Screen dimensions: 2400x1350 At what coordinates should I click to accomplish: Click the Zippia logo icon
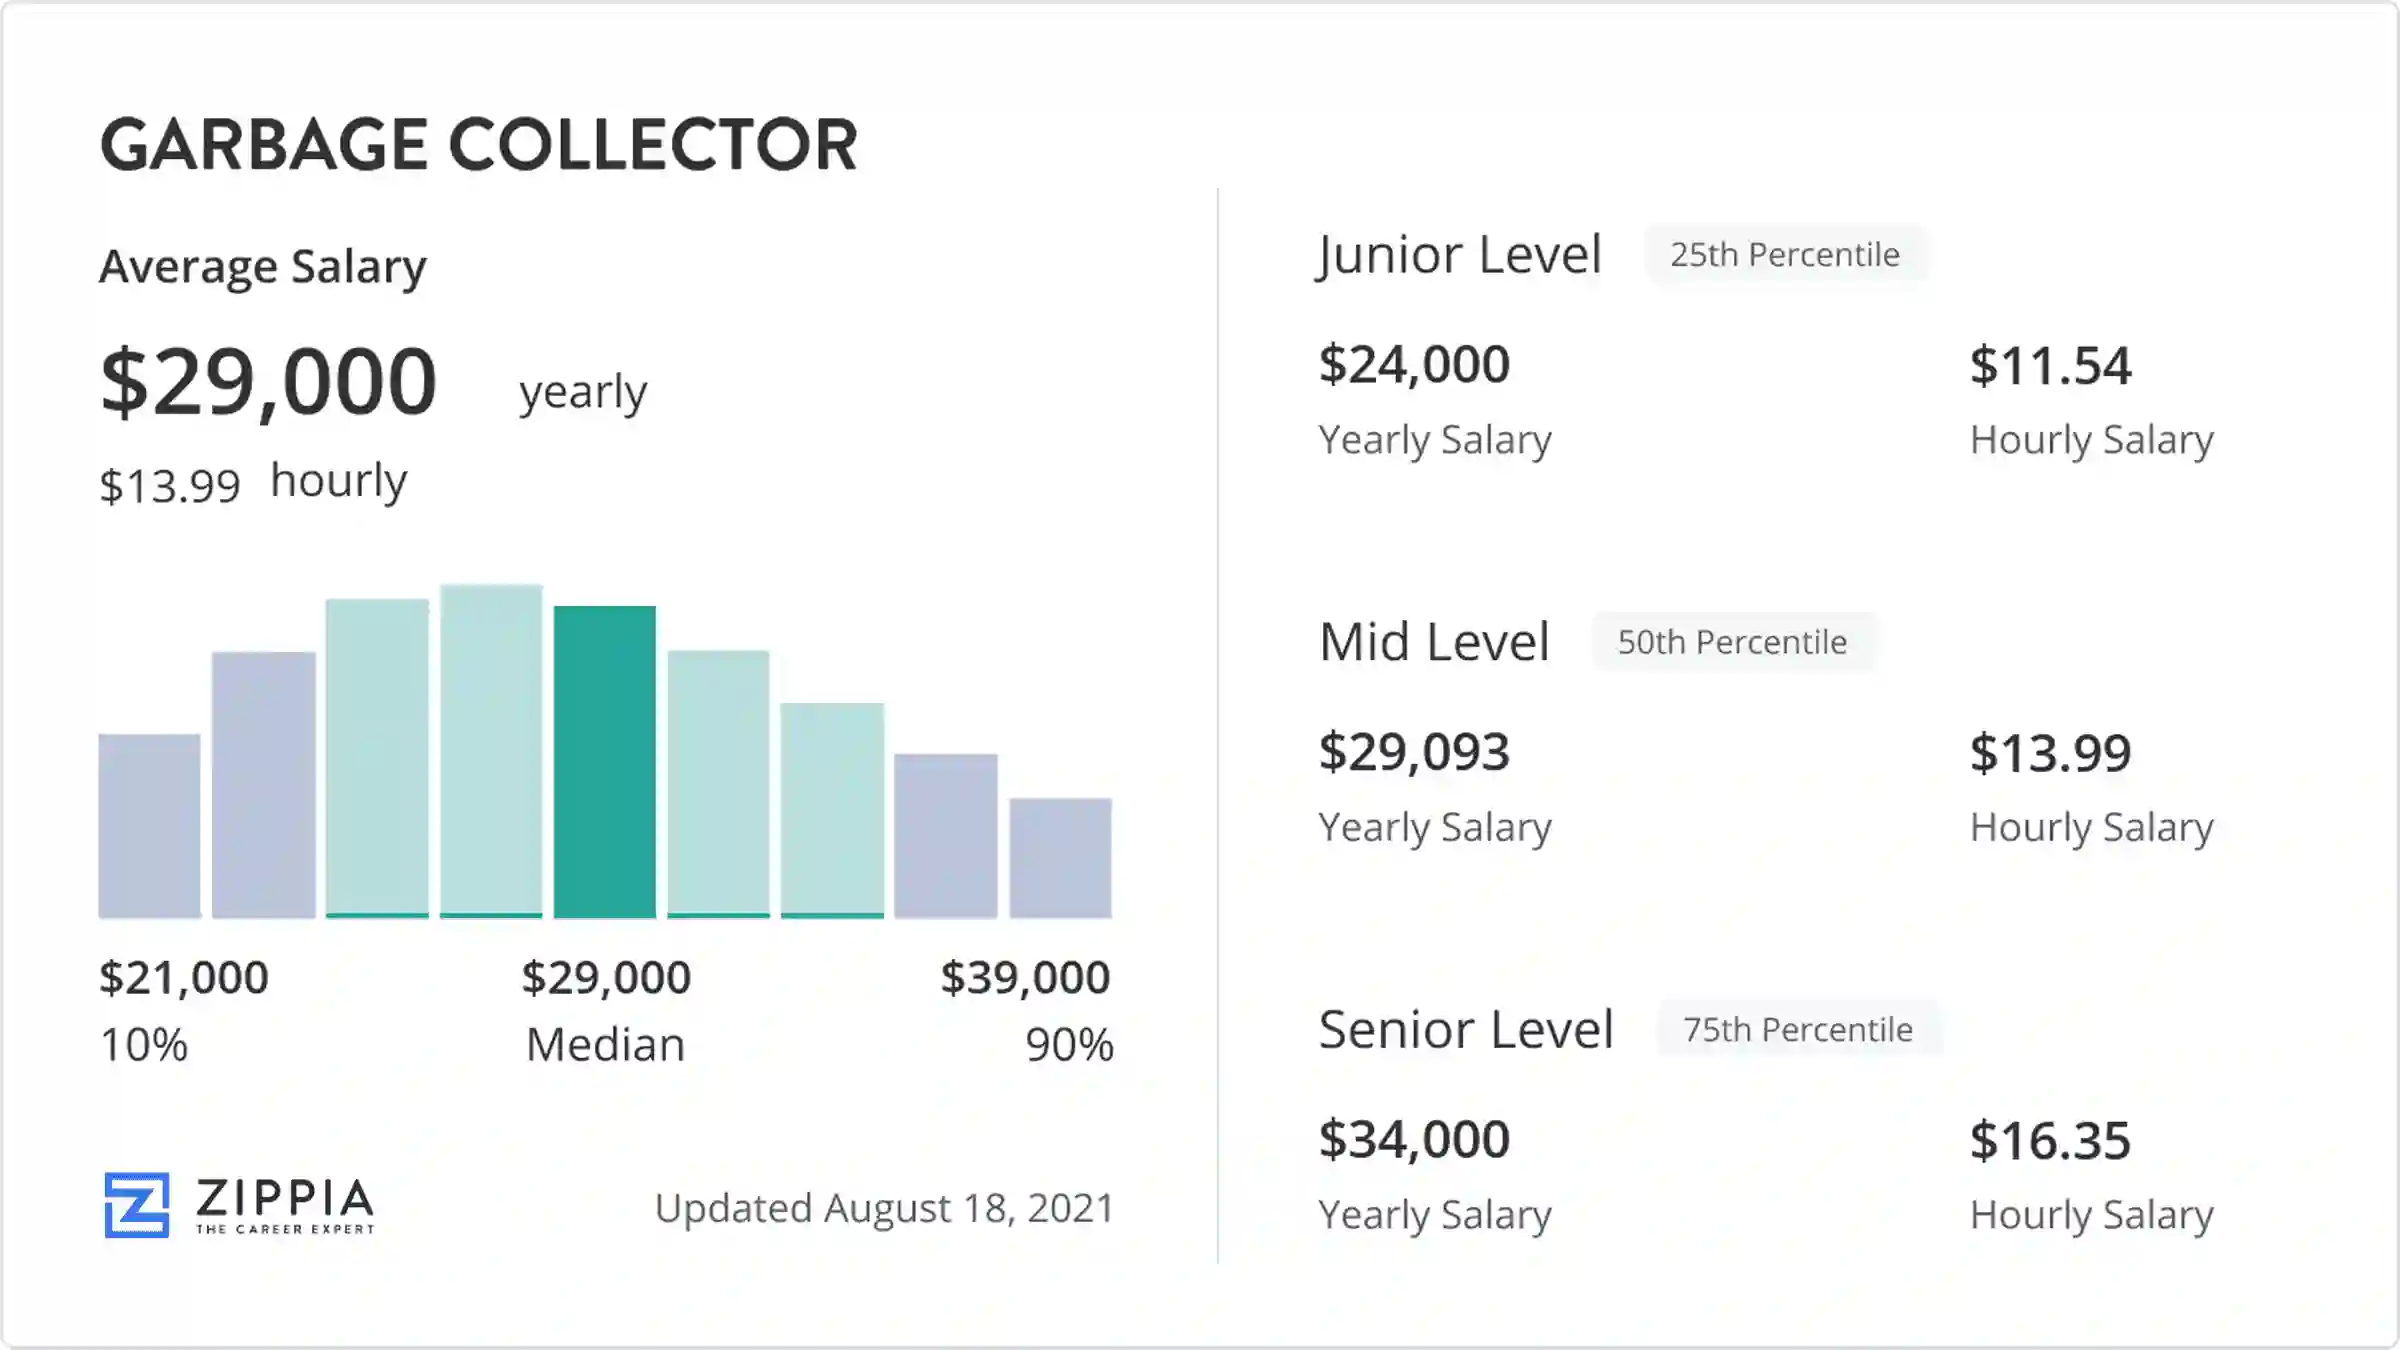click(x=137, y=1204)
